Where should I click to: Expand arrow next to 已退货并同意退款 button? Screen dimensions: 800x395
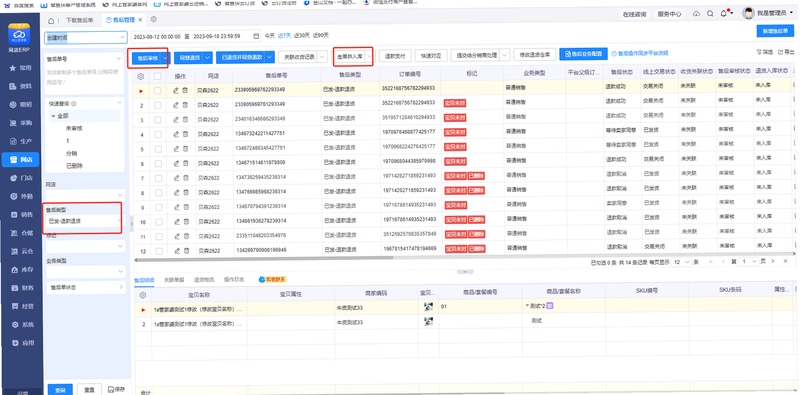click(270, 58)
